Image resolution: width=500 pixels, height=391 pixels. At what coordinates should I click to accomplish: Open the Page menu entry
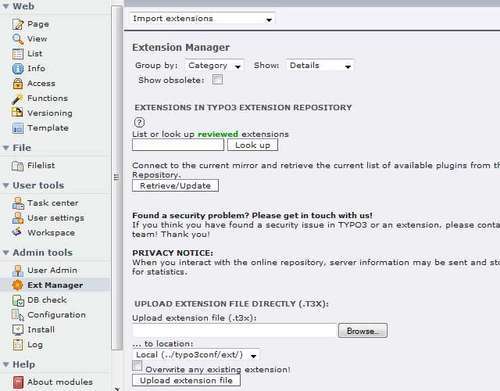pos(38,24)
